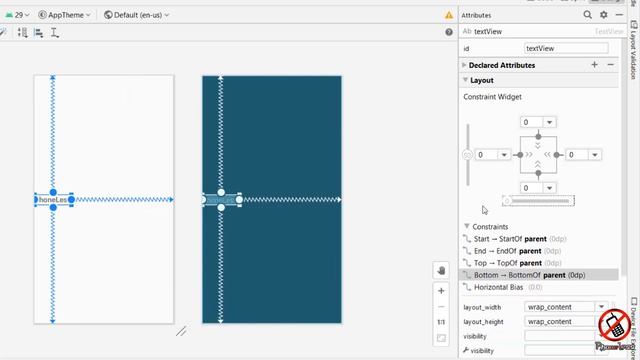The height and width of the screenshot is (360, 640).
Task: Click the right constraint anchor dot in widget
Action: click(x=557, y=155)
